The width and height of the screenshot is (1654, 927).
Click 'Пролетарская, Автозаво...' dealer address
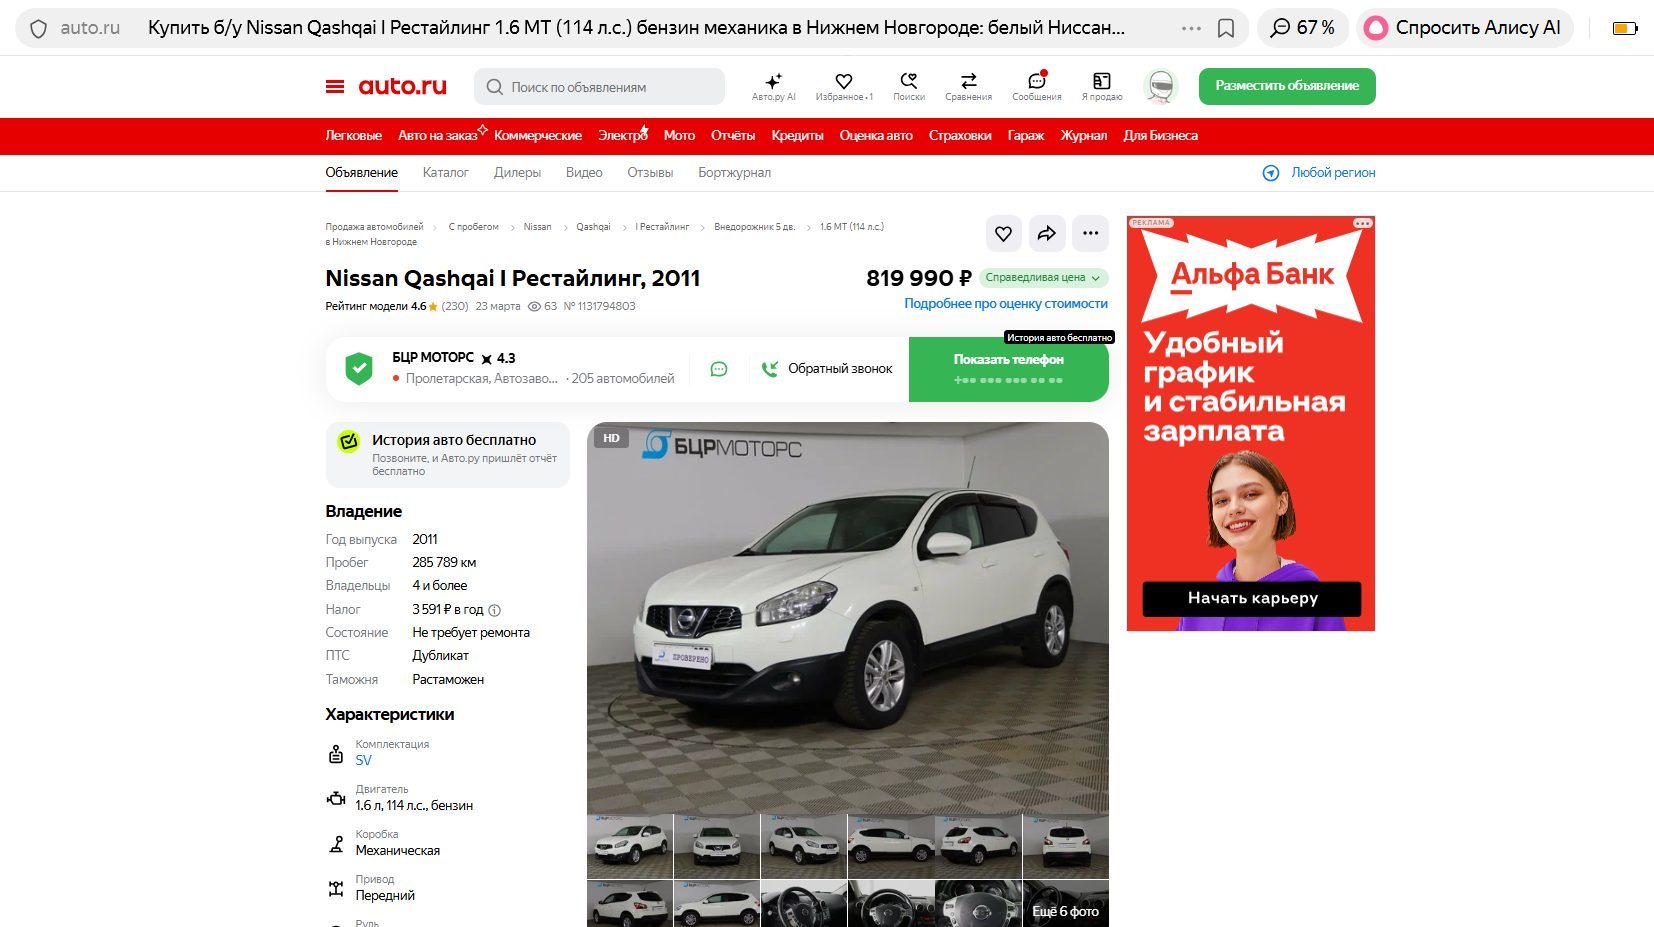tap(481, 379)
